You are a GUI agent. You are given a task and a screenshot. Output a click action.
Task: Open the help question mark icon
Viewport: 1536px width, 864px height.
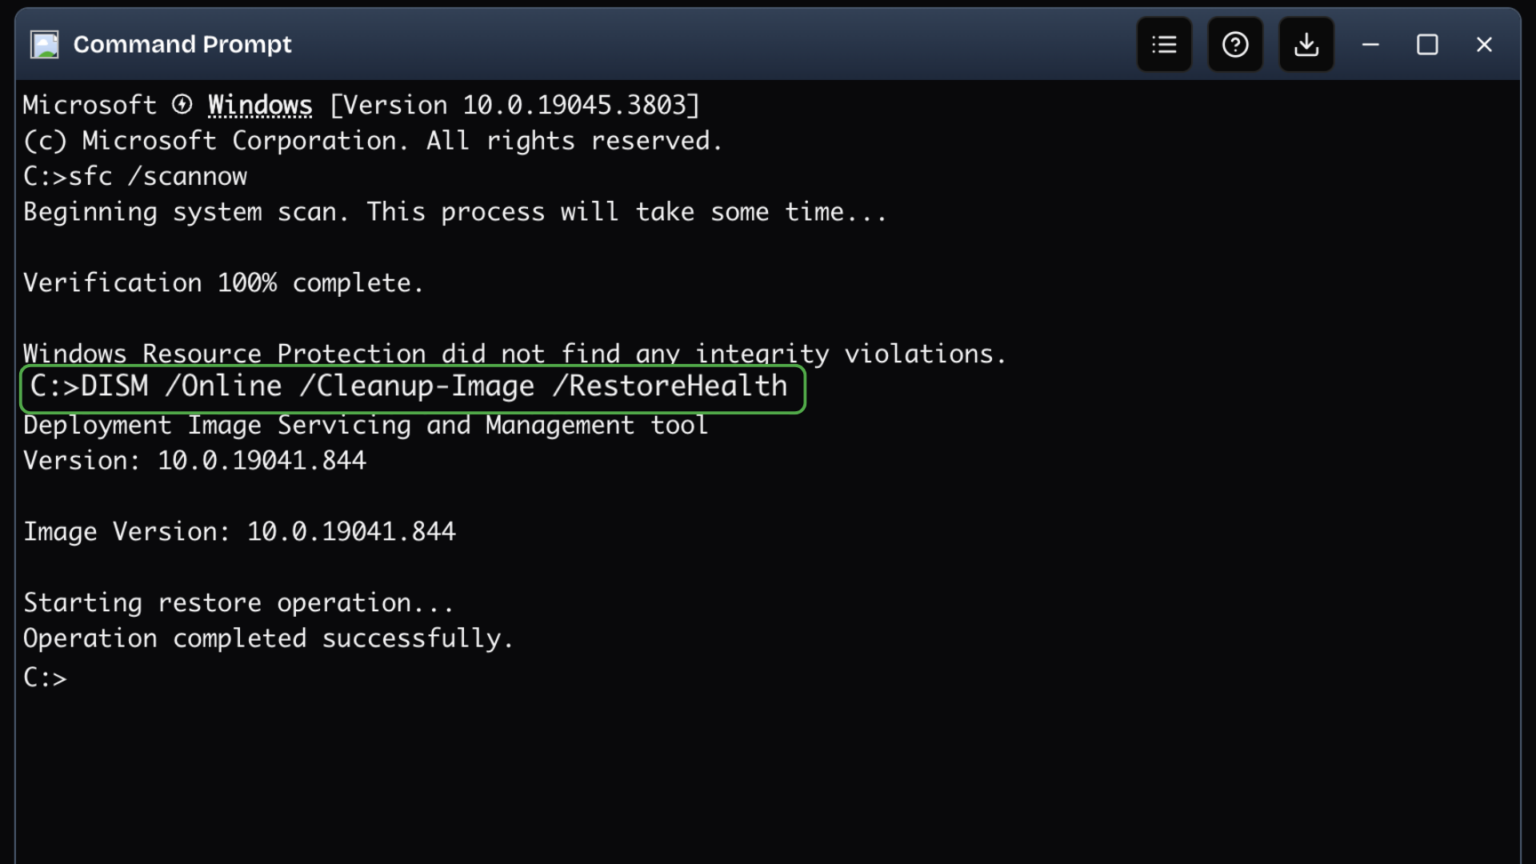tap(1235, 45)
